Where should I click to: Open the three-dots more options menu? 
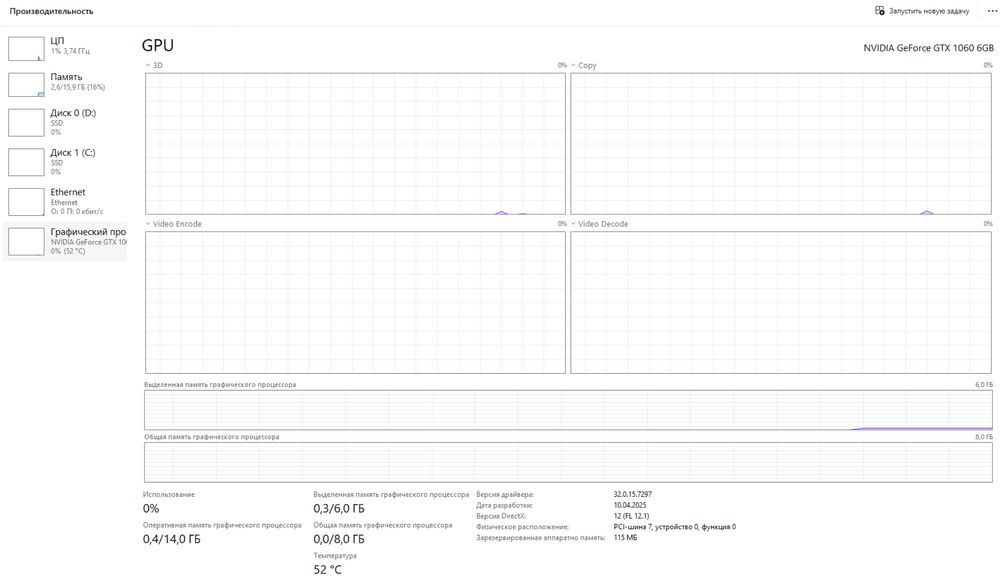pyautogui.click(x=992, y=11)
